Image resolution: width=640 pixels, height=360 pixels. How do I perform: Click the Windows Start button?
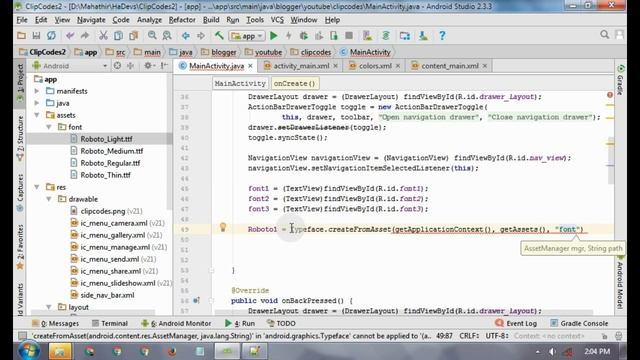(29, 351)
